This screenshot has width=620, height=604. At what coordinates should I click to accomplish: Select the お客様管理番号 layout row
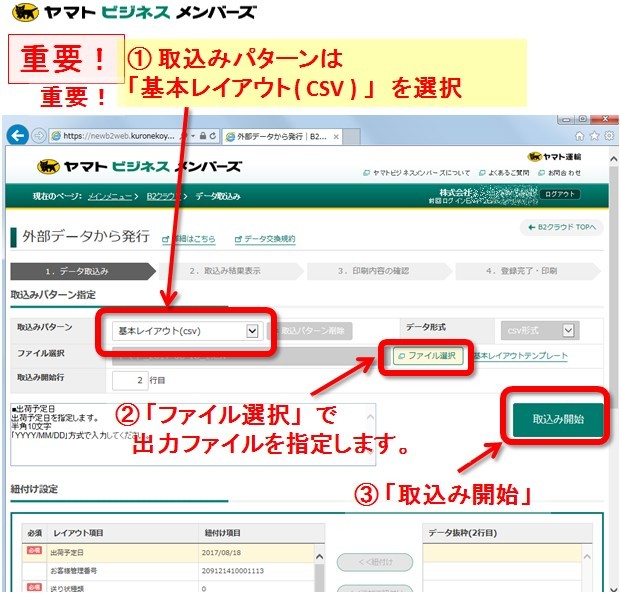pos(170,571)
